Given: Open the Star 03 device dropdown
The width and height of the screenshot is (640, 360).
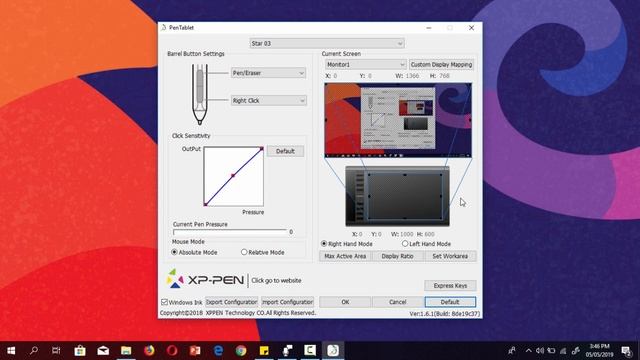Looking at the screenshot, I should [327, 43].
